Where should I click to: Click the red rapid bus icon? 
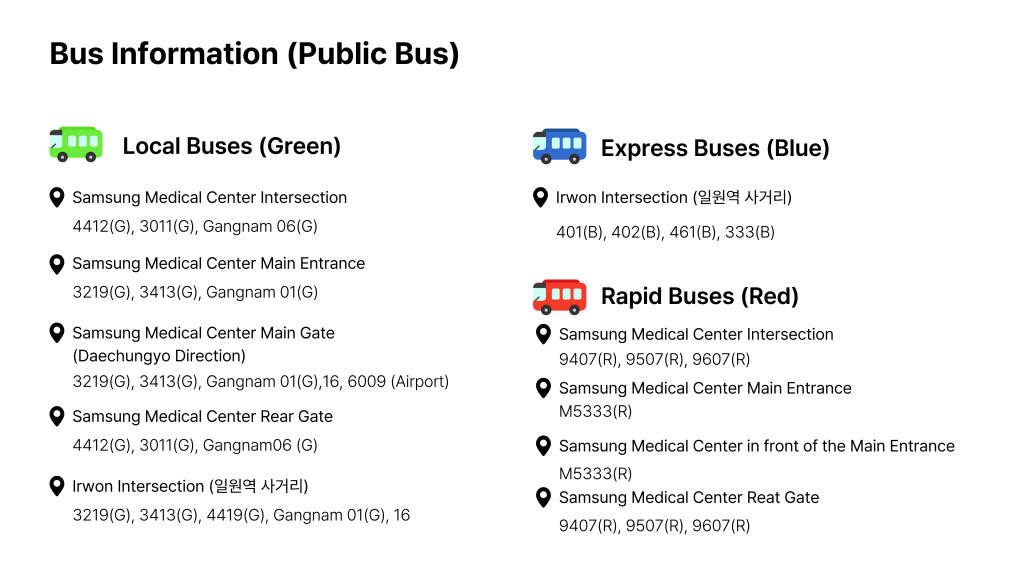pyautogui.click(x=559, y=296)
